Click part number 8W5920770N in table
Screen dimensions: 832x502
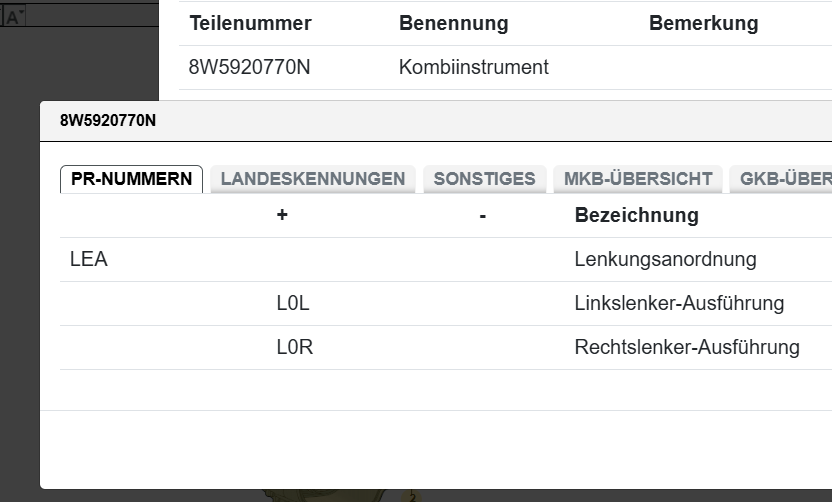pos(249,68)
